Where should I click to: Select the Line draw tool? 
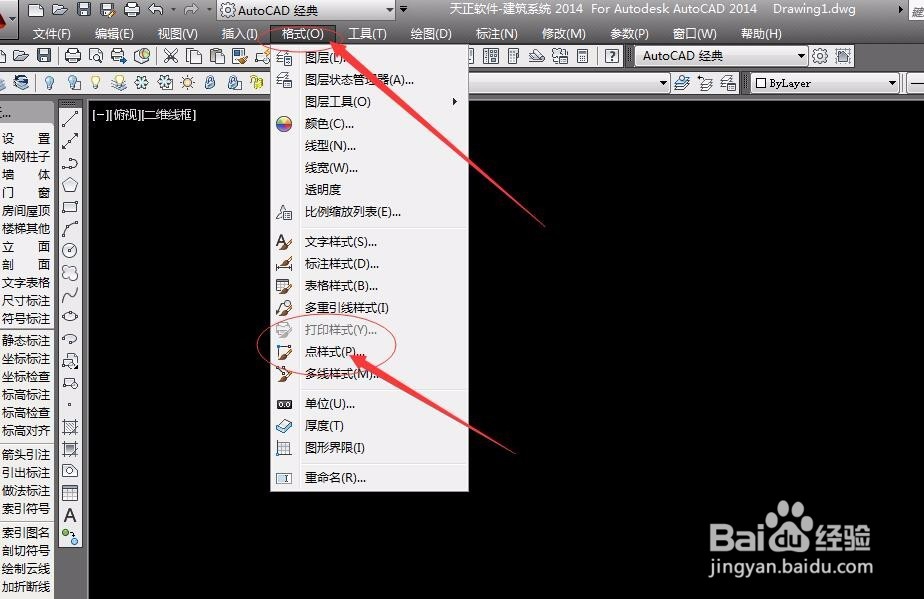pos(70,119)
